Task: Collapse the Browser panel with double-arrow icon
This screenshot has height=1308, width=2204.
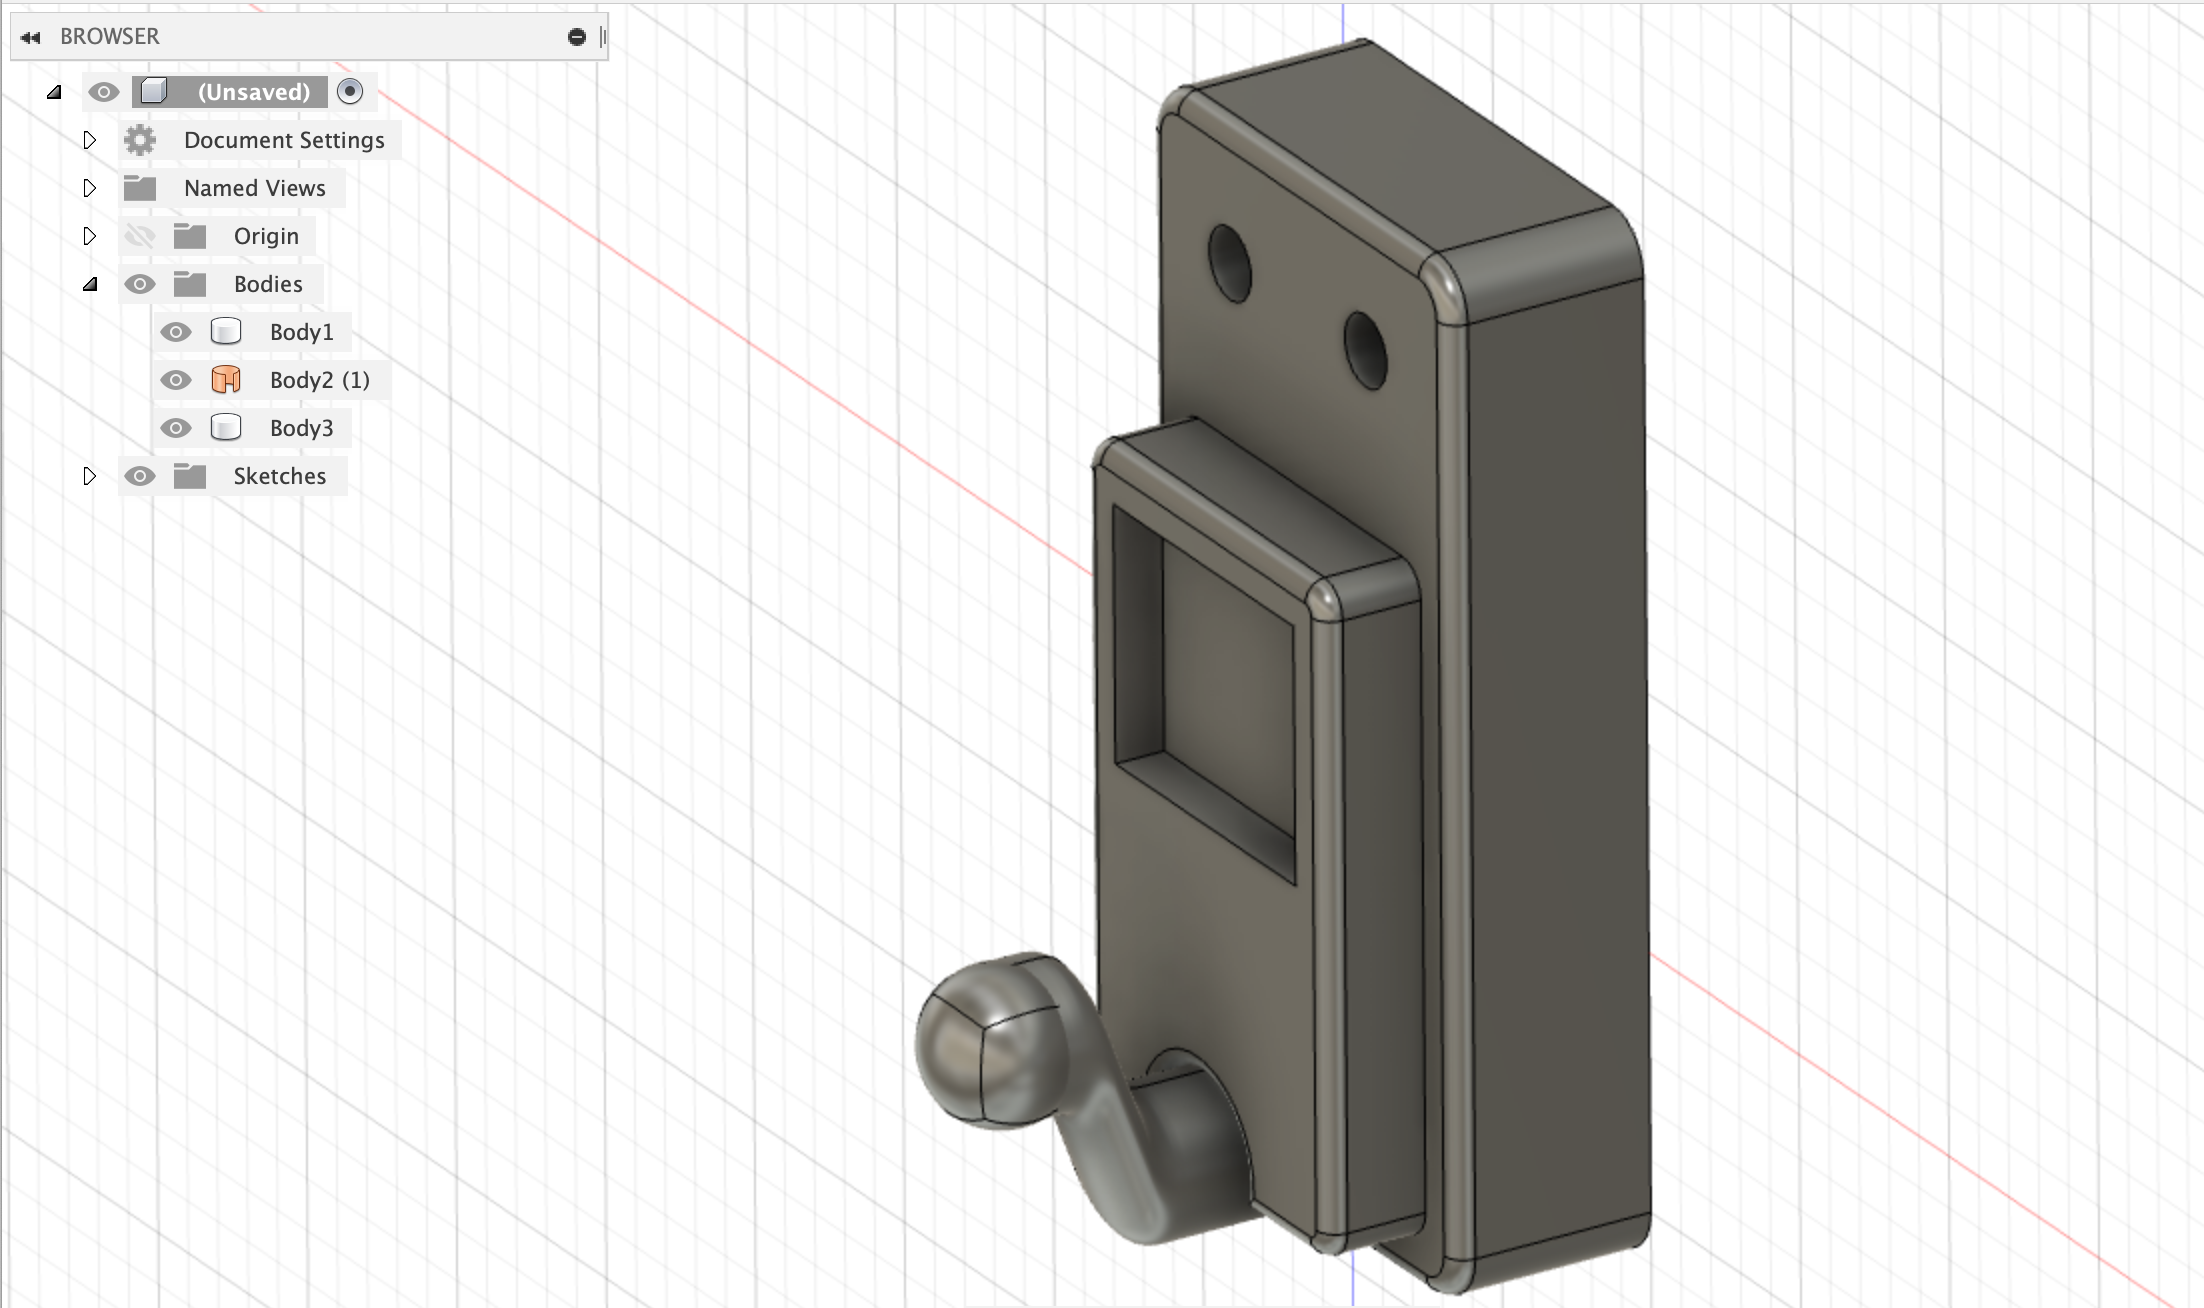Action: [x=30, y=37]
